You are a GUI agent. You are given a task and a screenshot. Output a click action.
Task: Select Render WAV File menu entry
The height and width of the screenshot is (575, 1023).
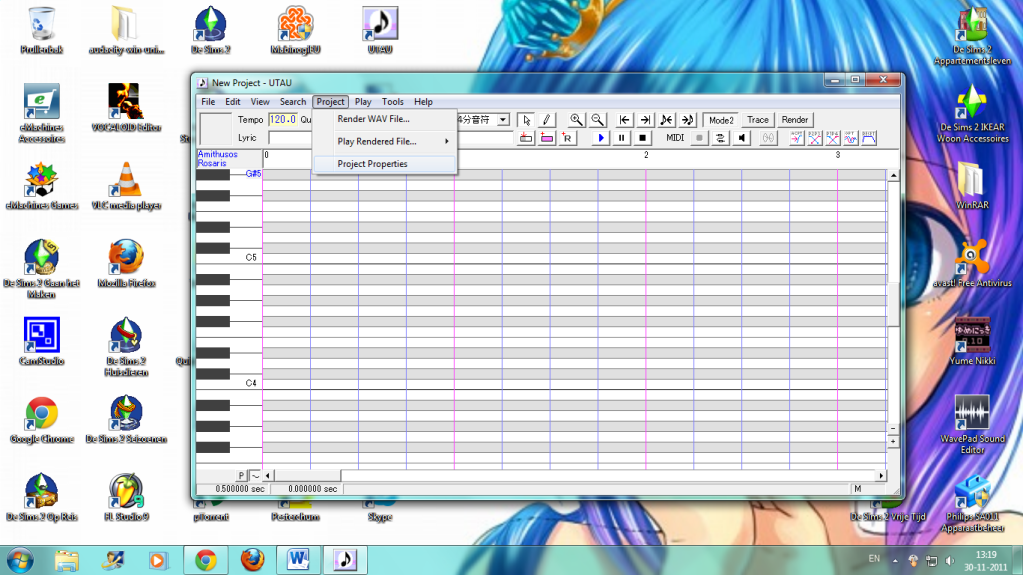(x=373, y=119)
